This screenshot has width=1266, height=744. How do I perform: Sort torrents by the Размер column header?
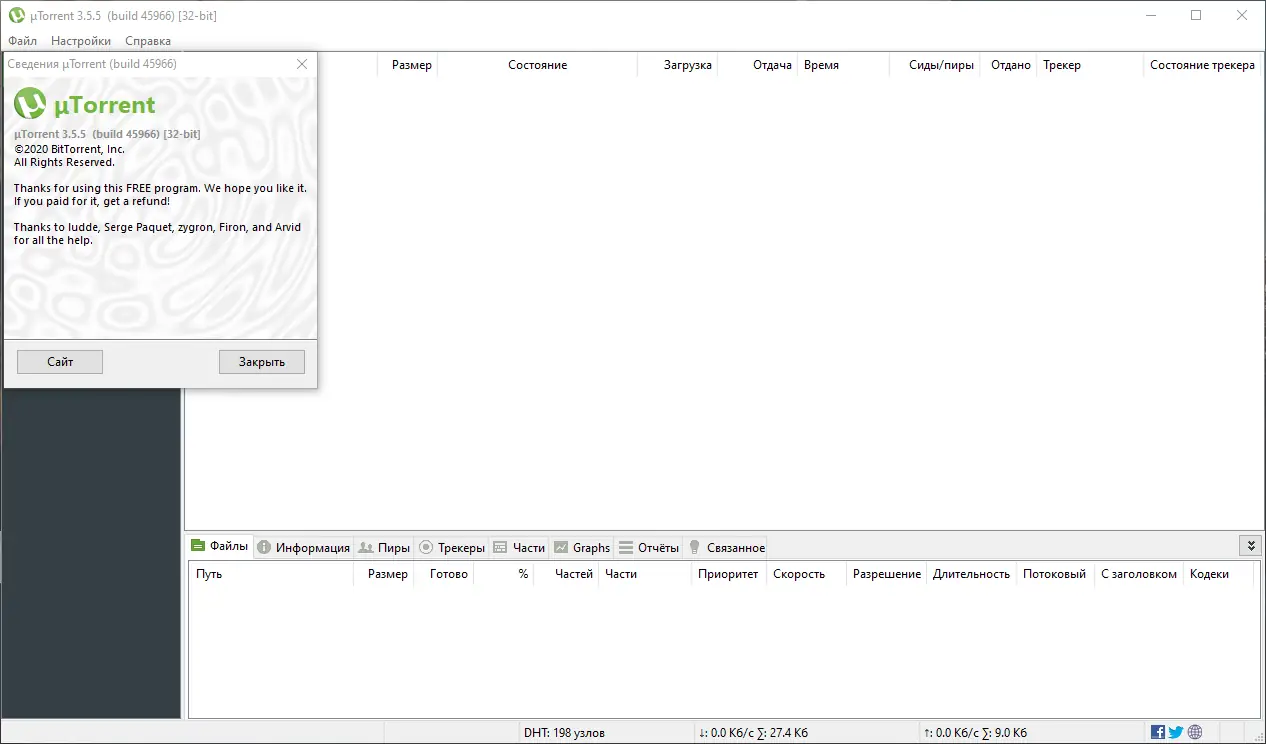[411, 64]
